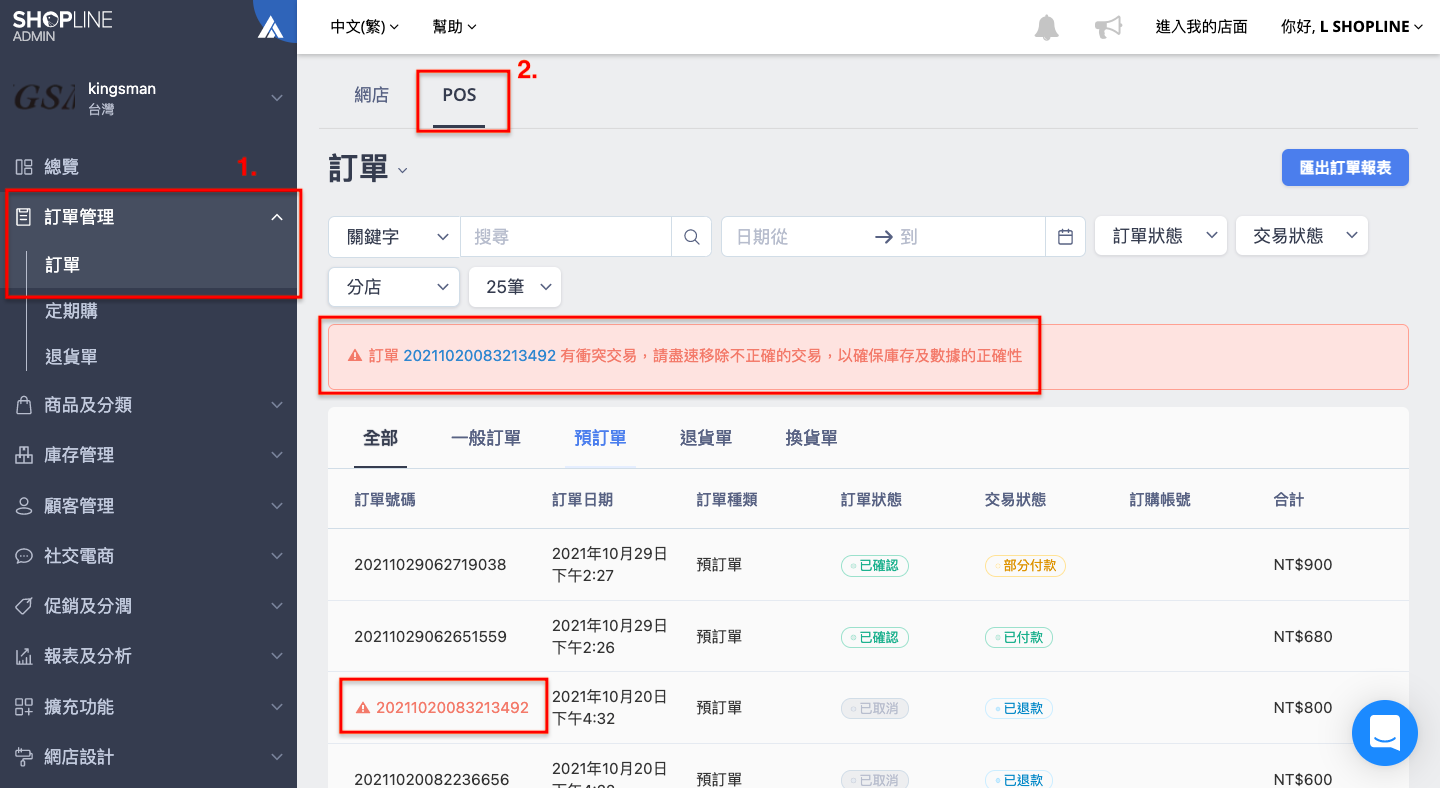Click the SHOPLINE Admin logo
1440x788 pixels.
click(x=62, y=26)
